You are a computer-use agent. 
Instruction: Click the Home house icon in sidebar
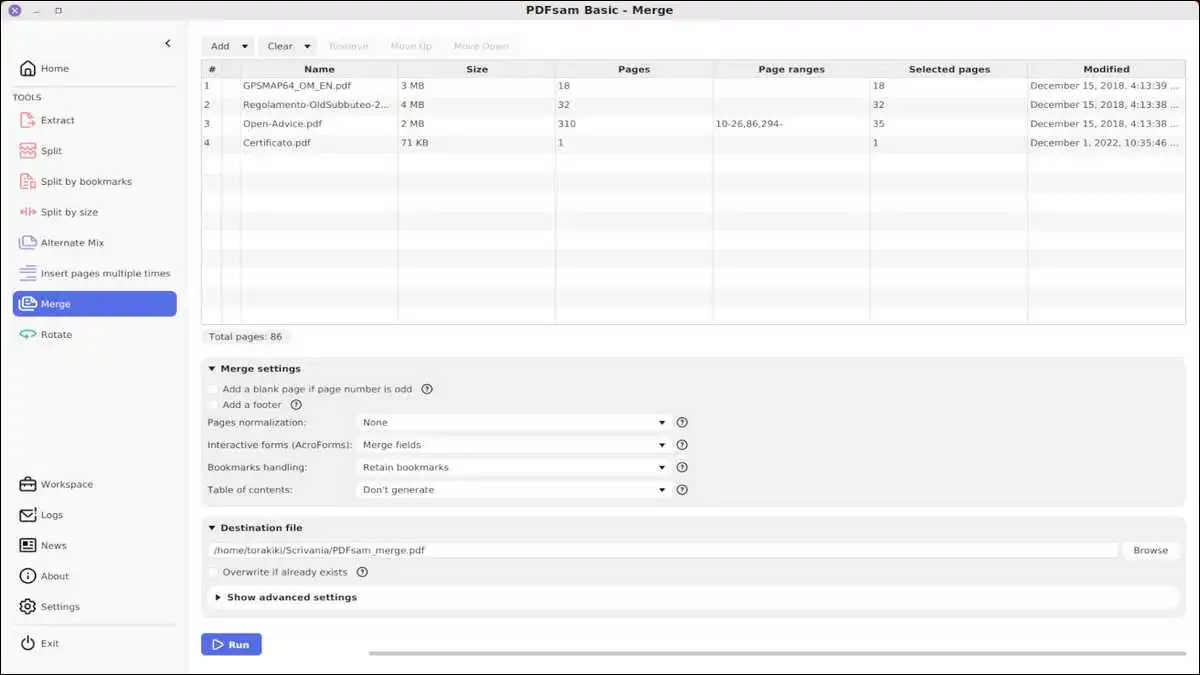tap(27, 69)
